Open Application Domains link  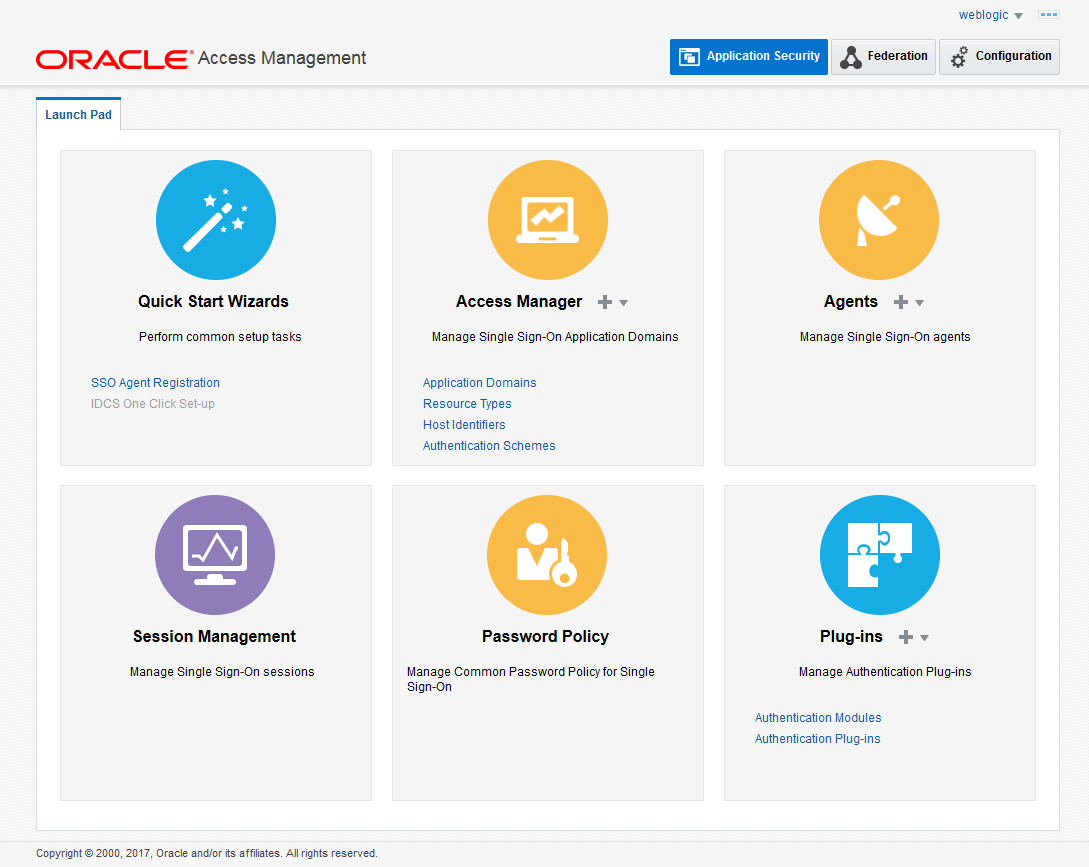pos(479,383)
